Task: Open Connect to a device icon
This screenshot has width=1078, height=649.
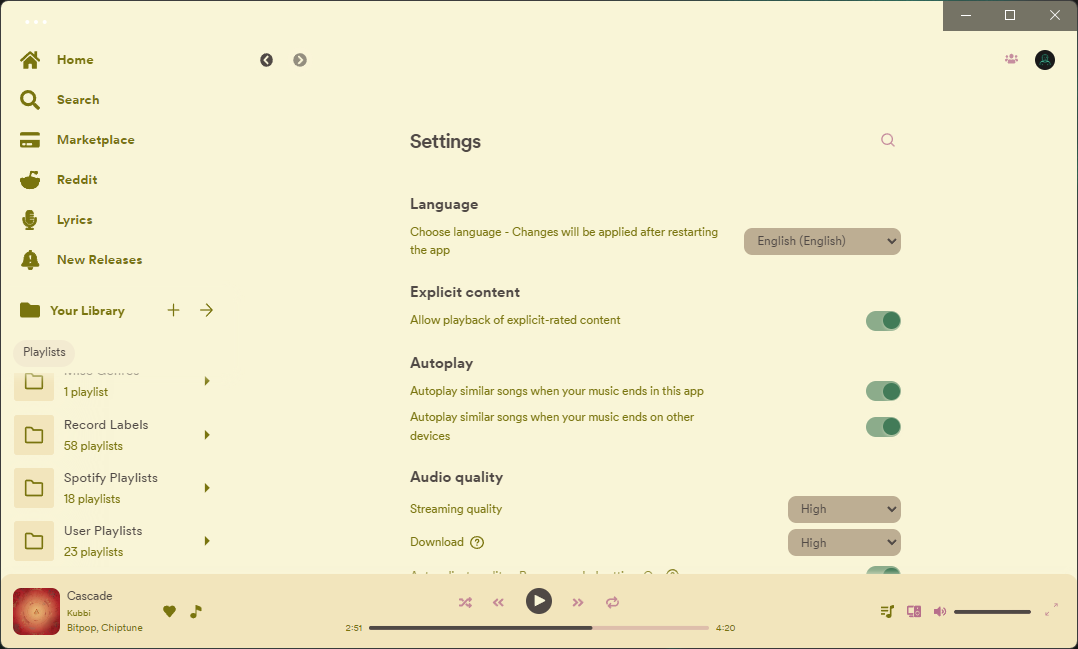Action: point(914,611)
